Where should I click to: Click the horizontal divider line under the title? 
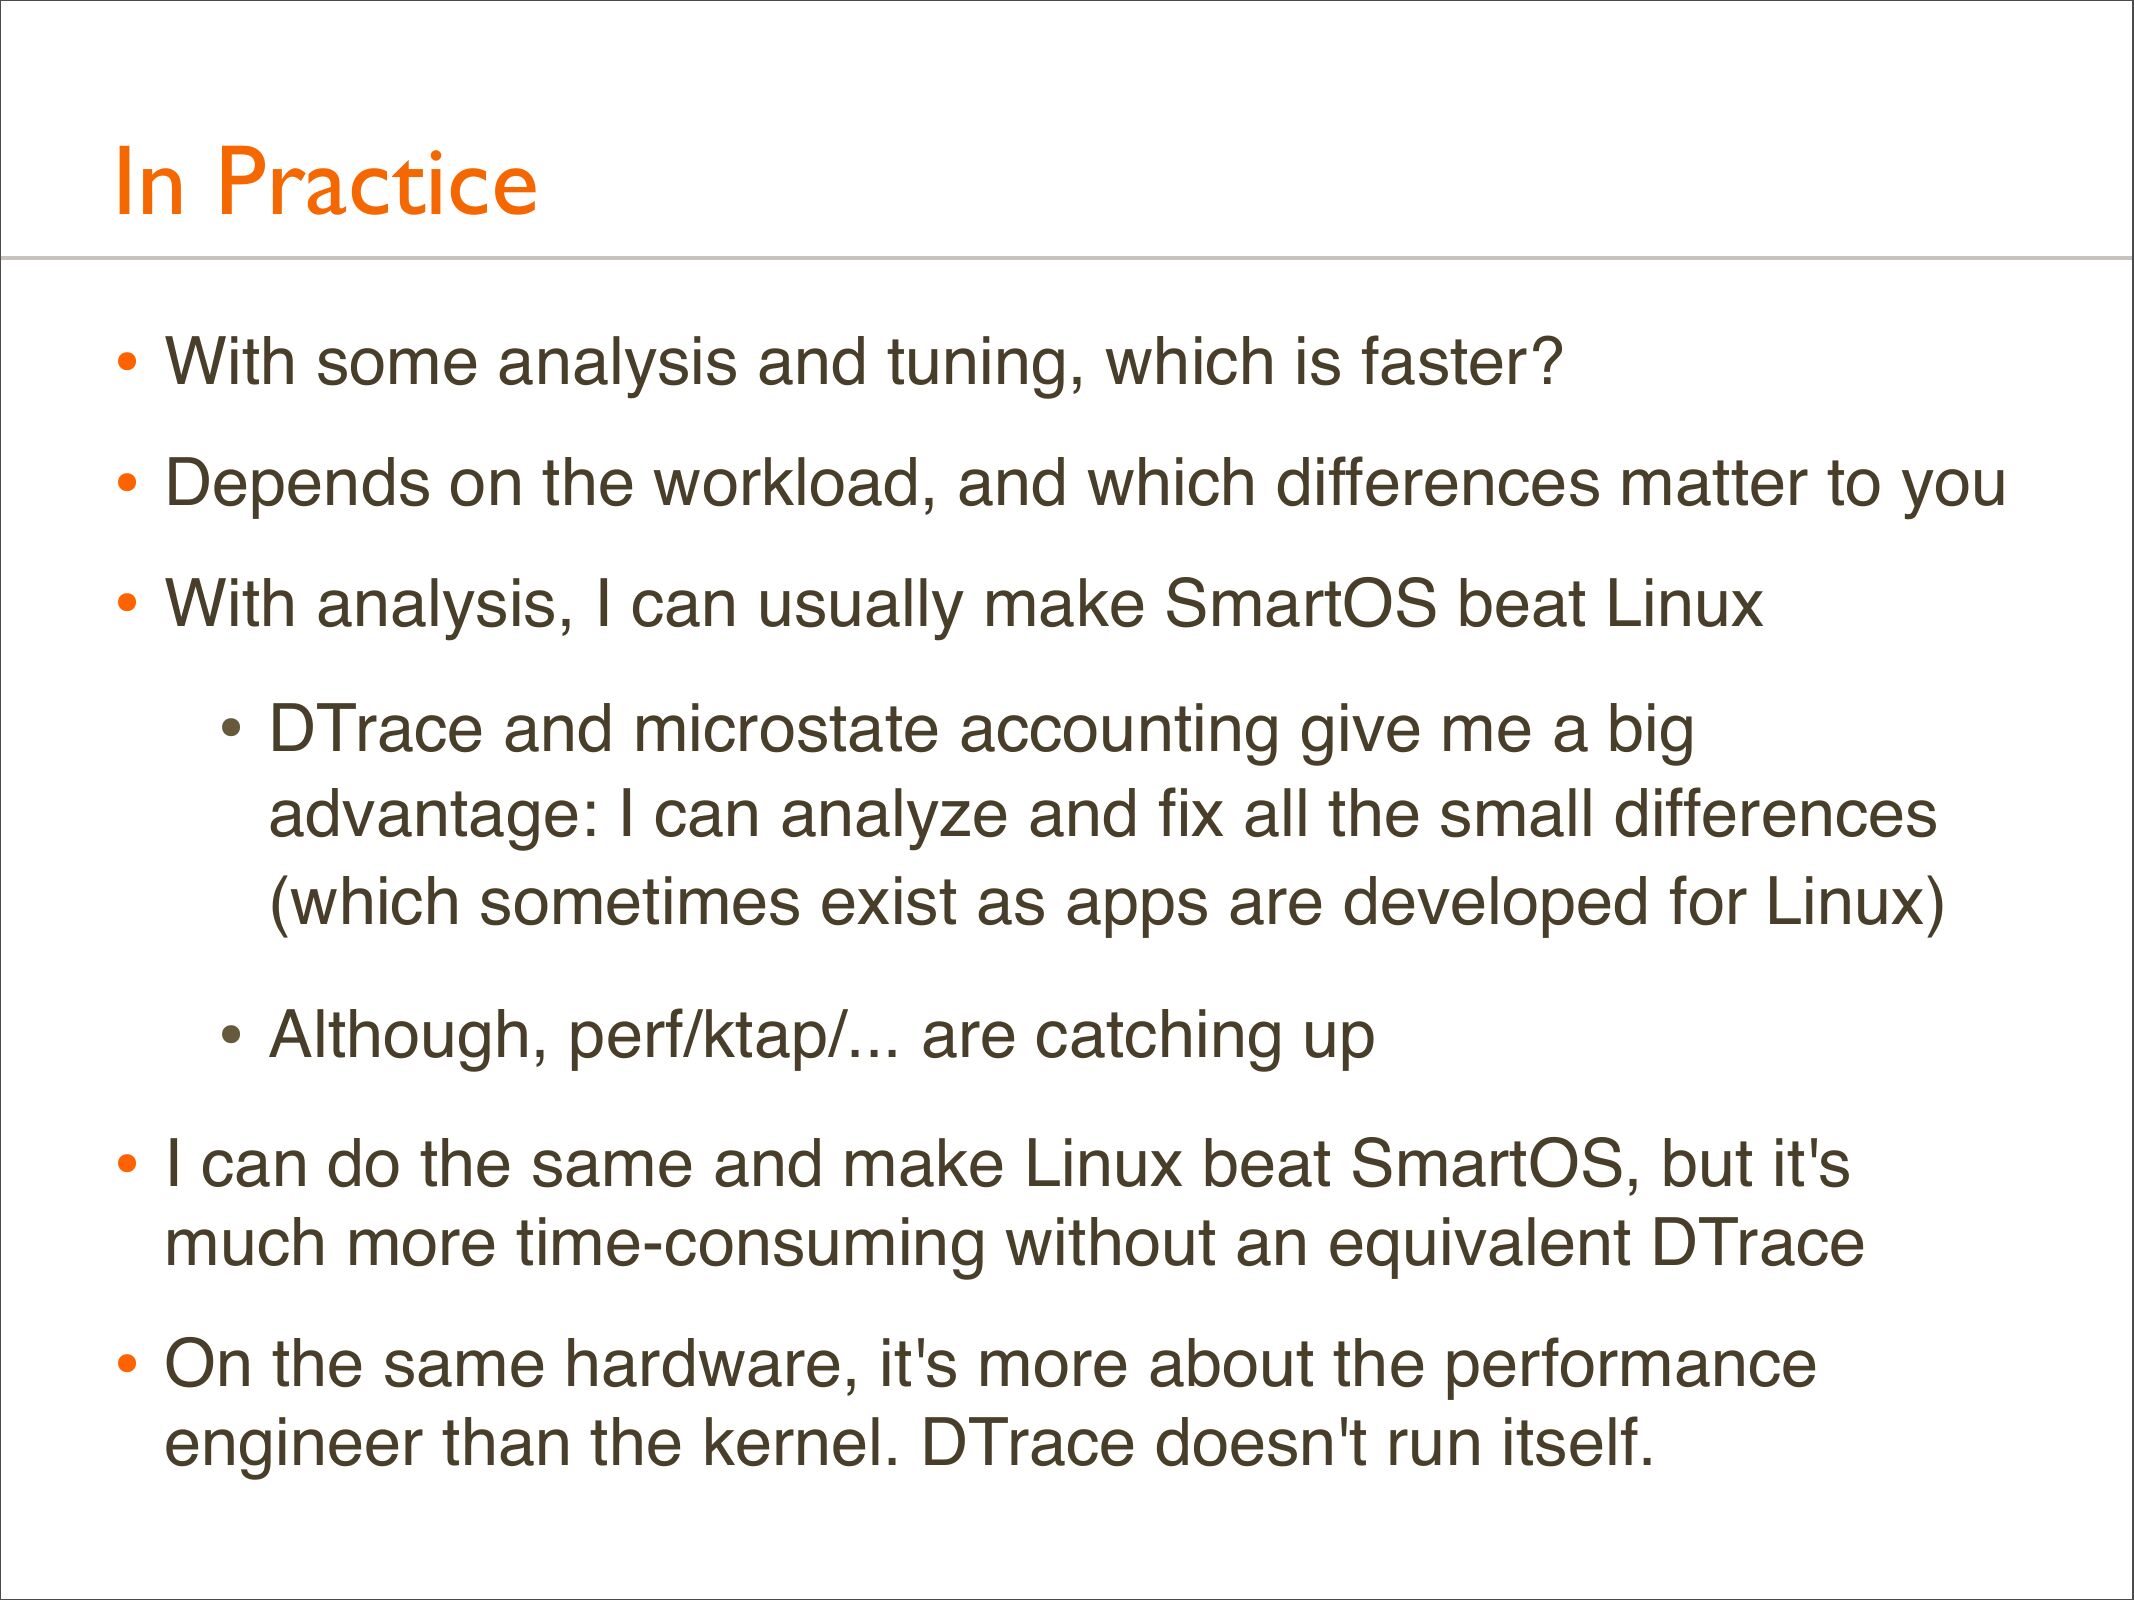point(1066,258)
